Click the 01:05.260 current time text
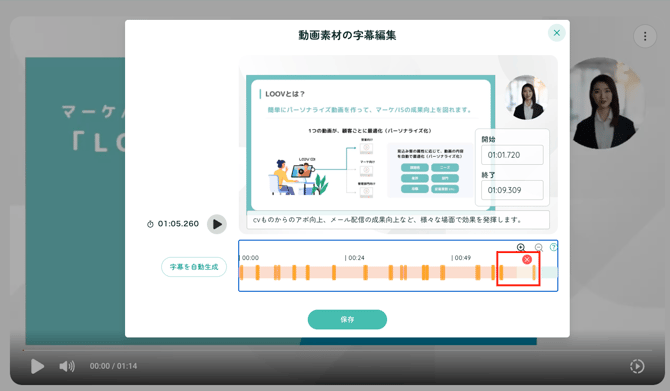 pos(178,224)
